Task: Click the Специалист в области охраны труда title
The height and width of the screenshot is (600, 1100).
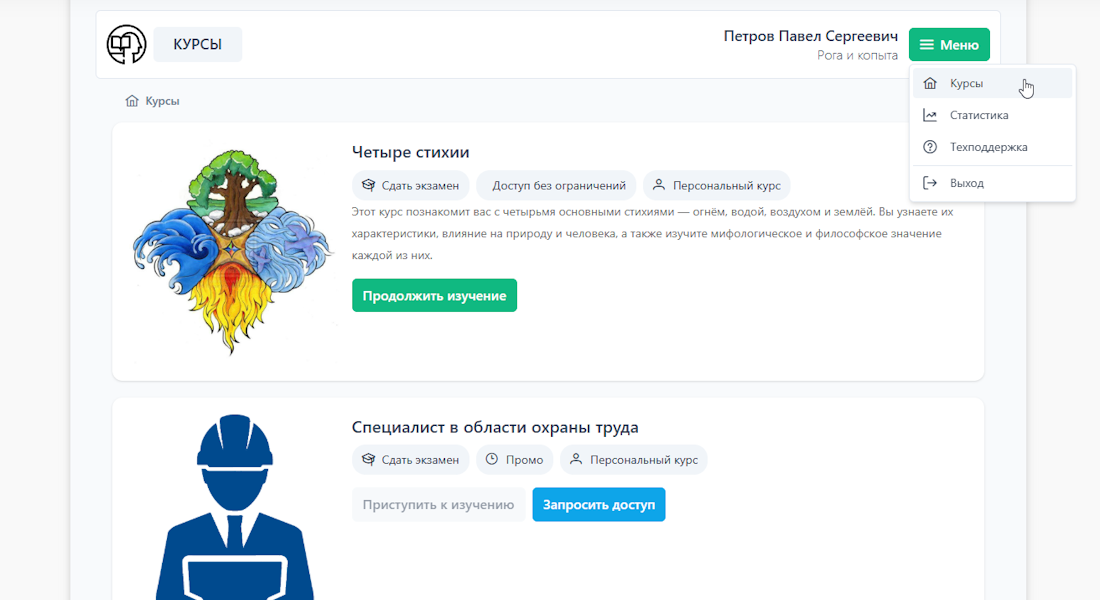Action: 495,428
